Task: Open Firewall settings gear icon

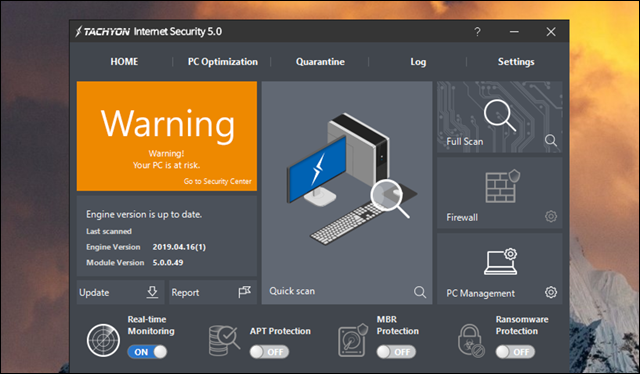Action: click(x=551, y=216)
